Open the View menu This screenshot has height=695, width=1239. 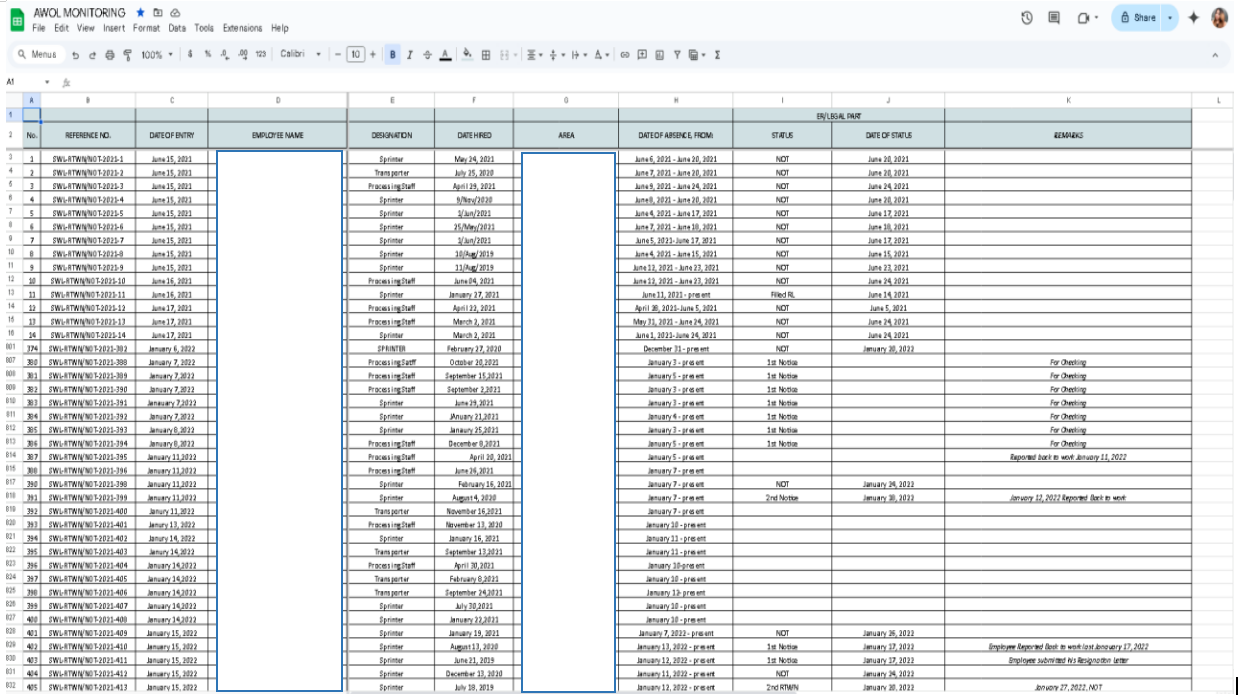tap(86, 29)
